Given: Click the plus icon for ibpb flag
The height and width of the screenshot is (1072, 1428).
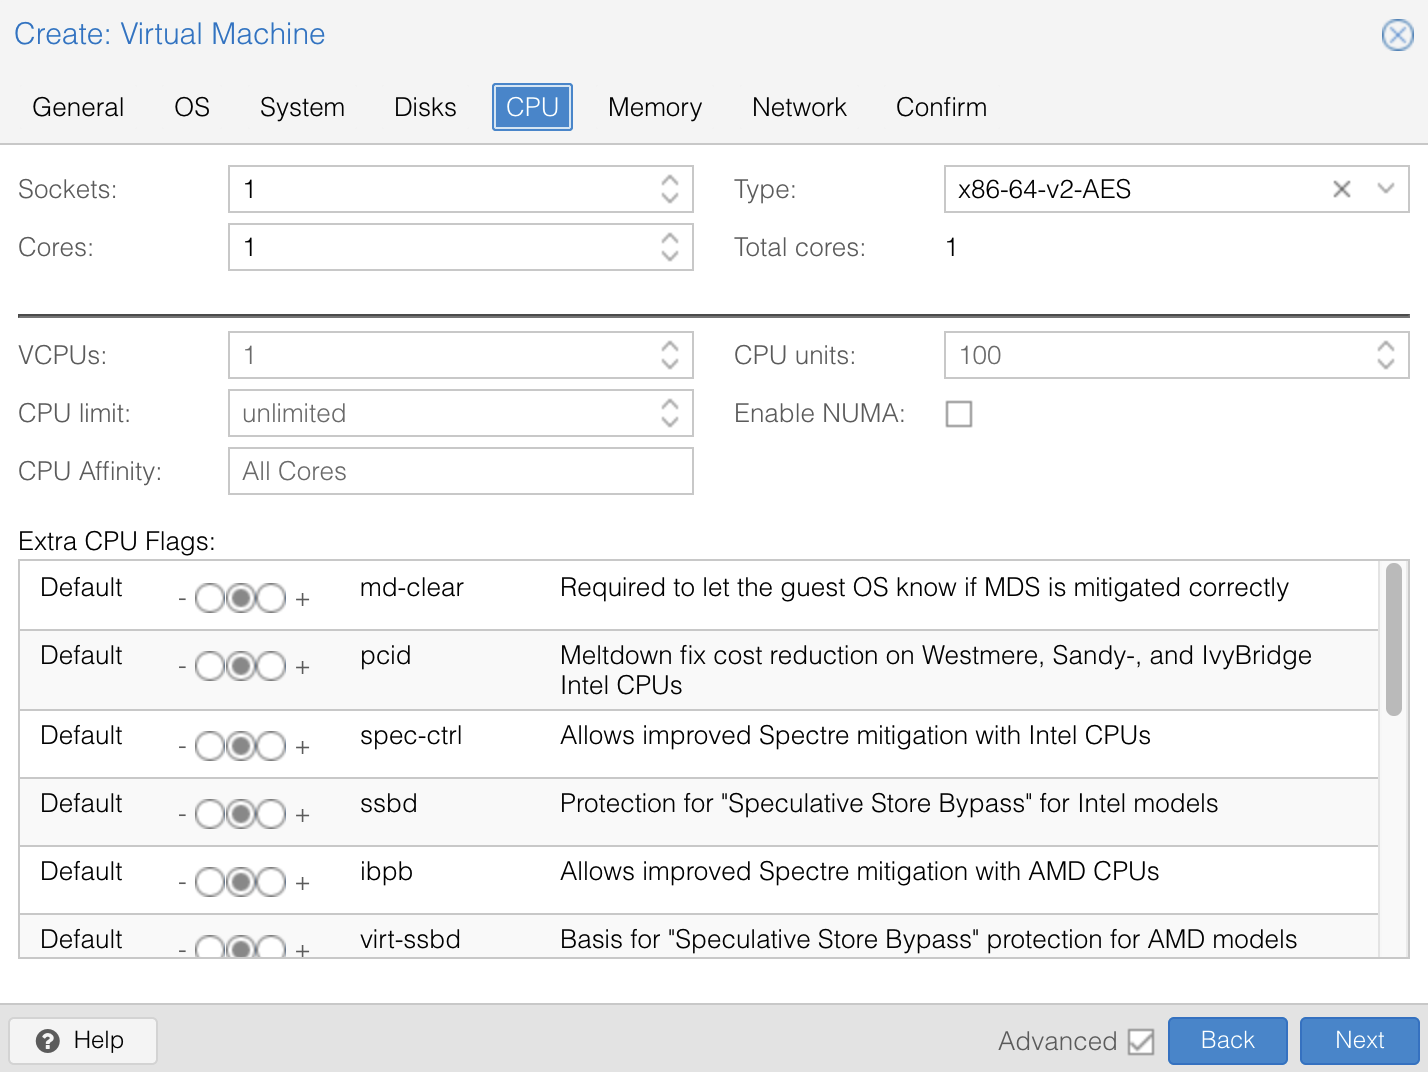Looking at the screenshot, I should pyautogui.click(x=302, y=883).
